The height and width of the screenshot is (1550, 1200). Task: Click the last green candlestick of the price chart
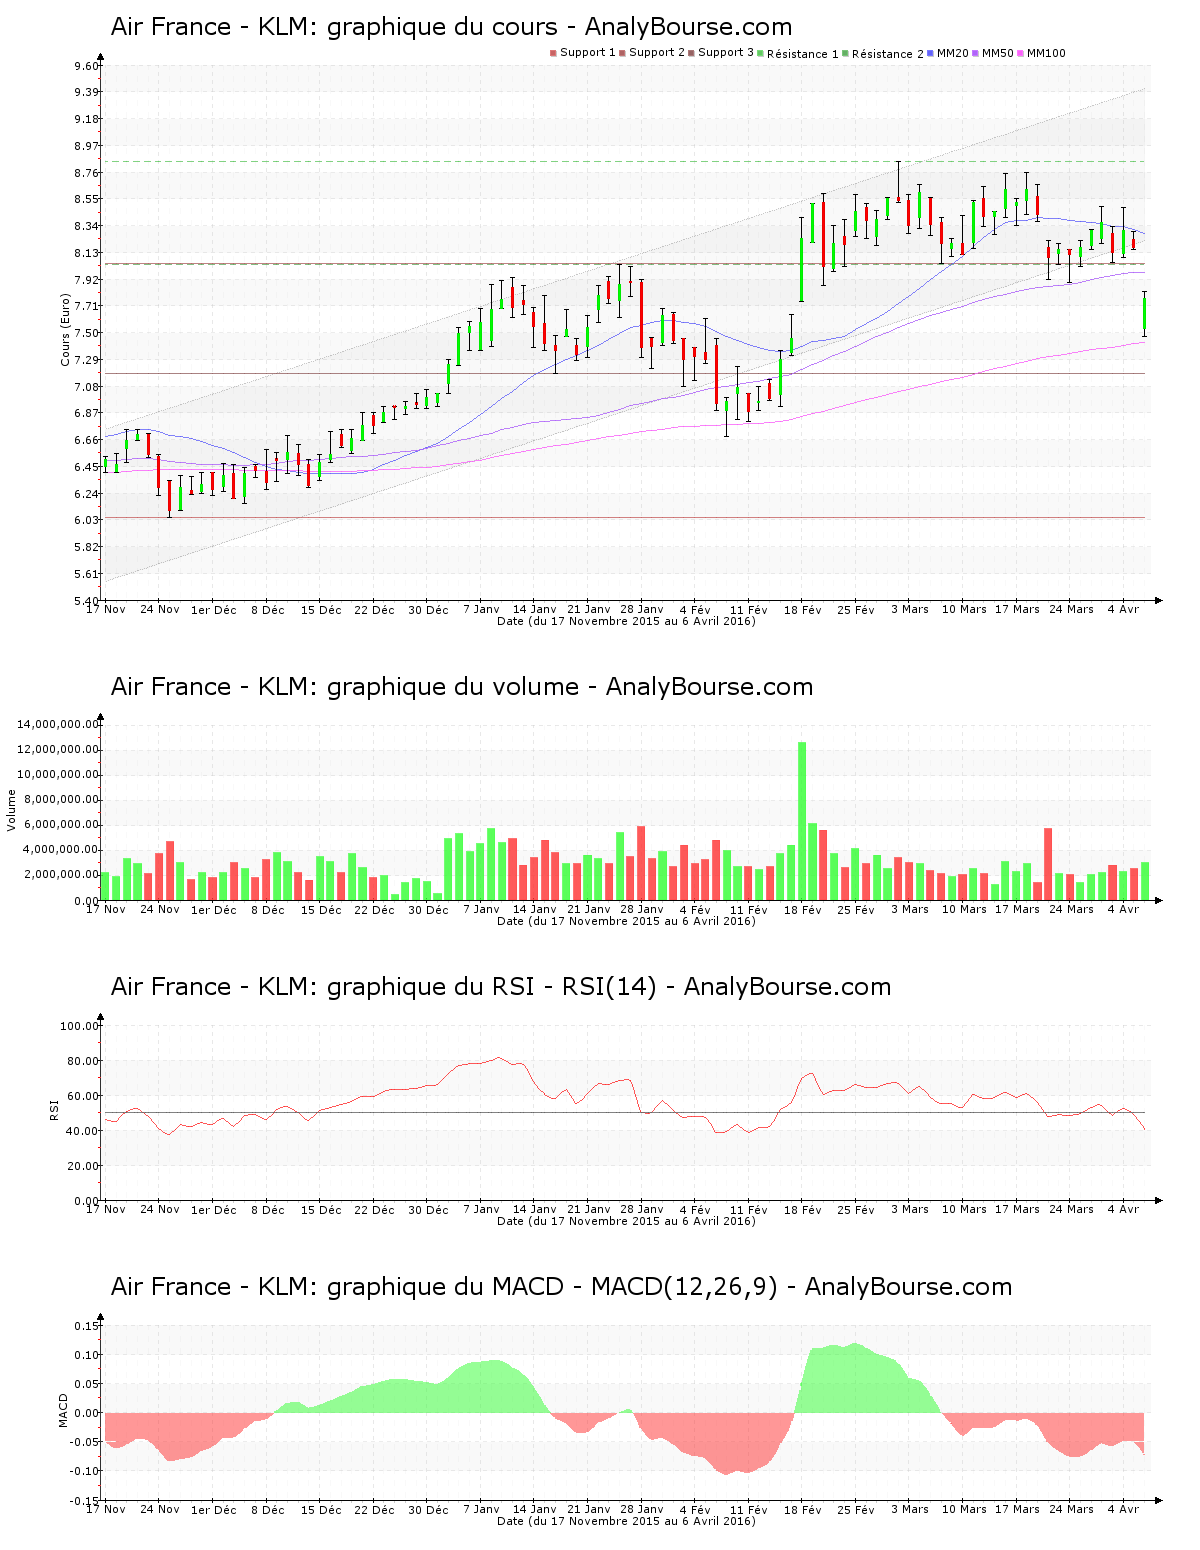click(1145, 315)
